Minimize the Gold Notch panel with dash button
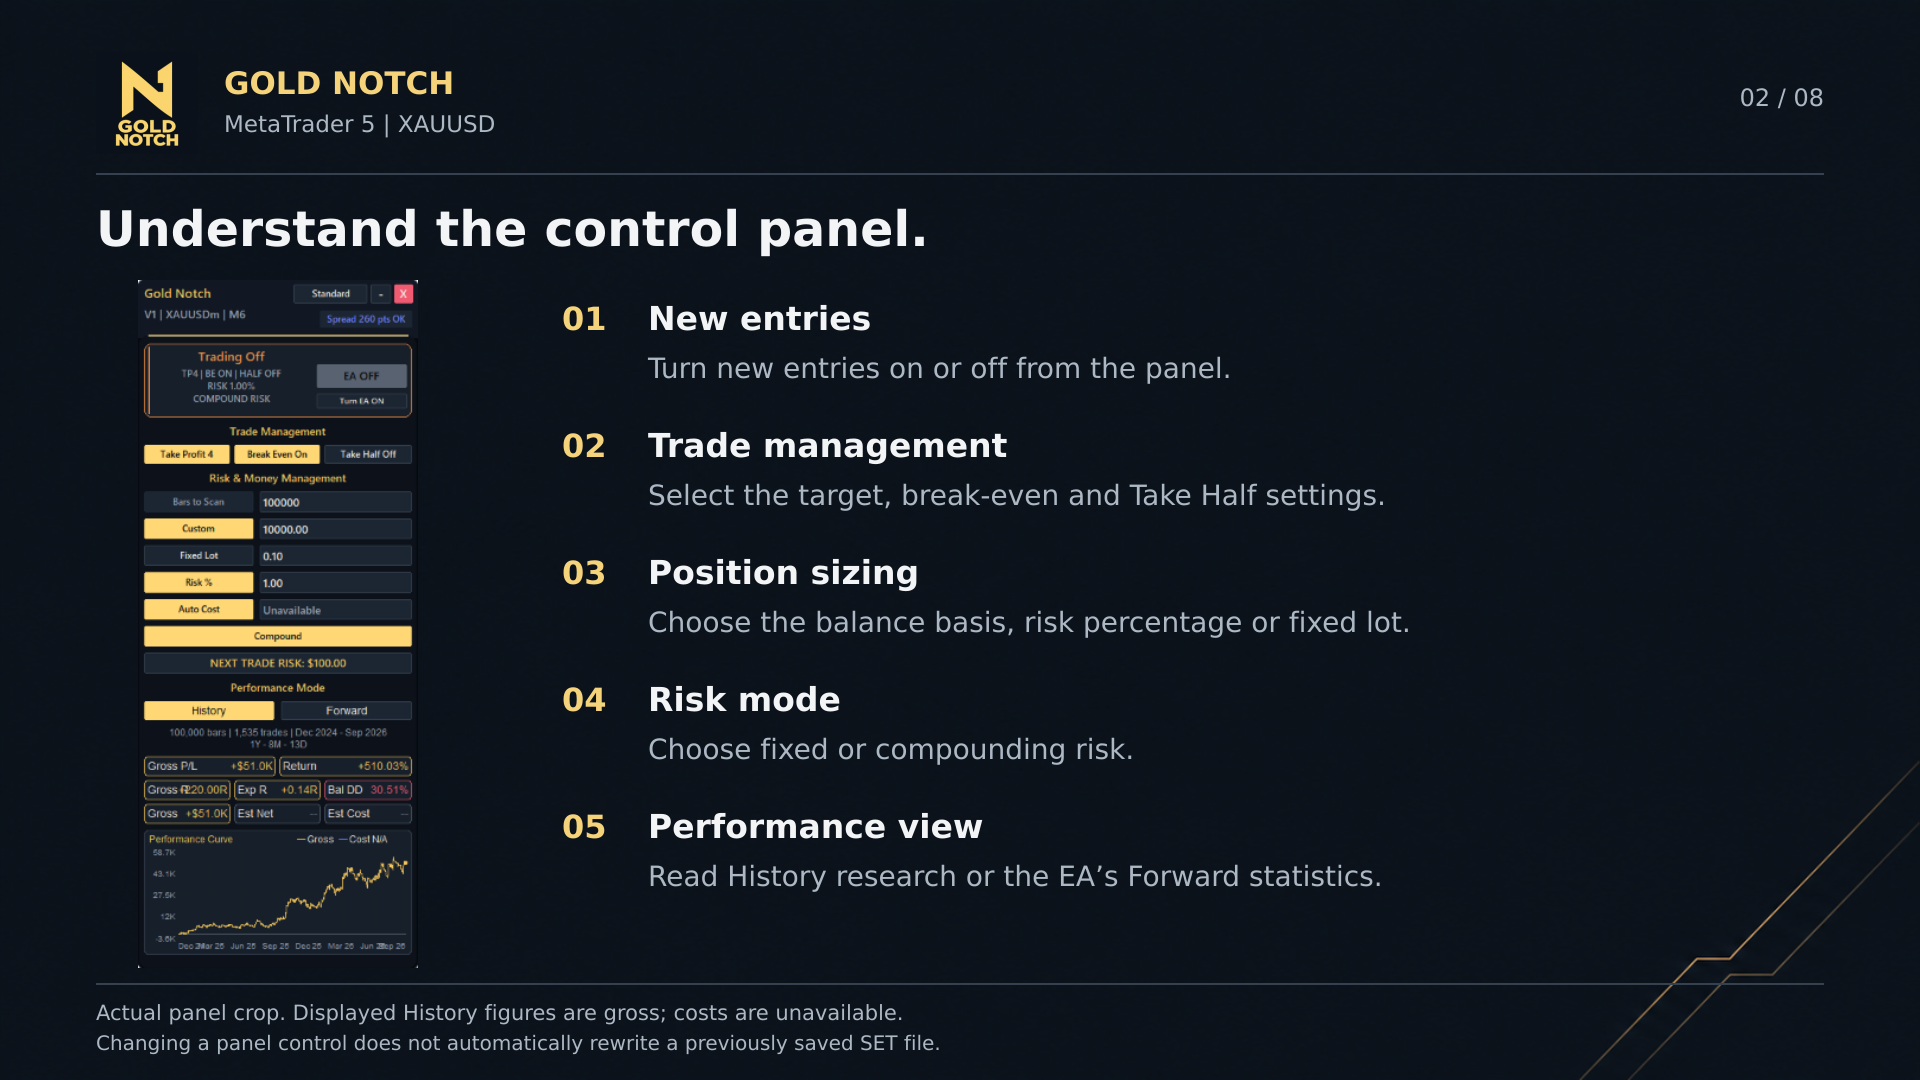Viewport: 1920px width, 1080px height. tap(381, 294)
